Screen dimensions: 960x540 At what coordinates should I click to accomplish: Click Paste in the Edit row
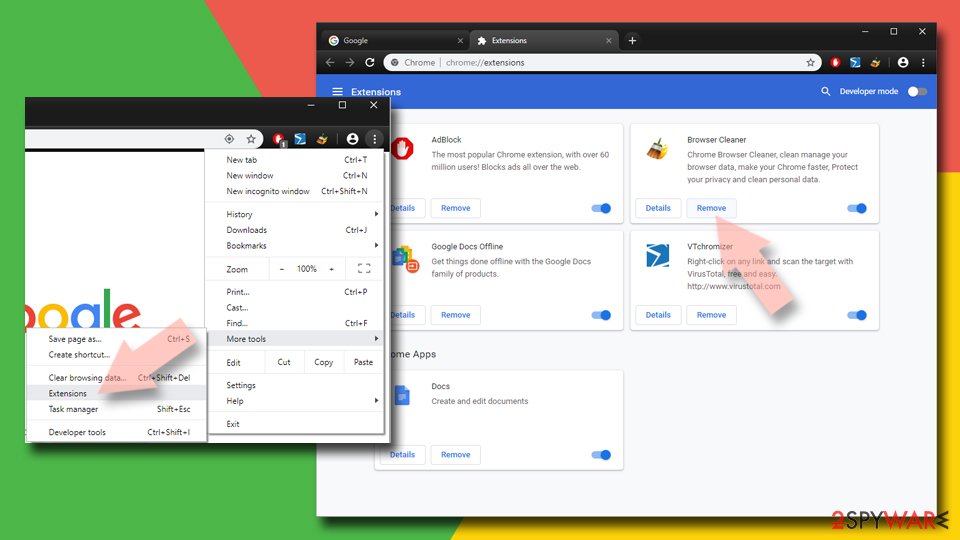click(x=363, y=362)
